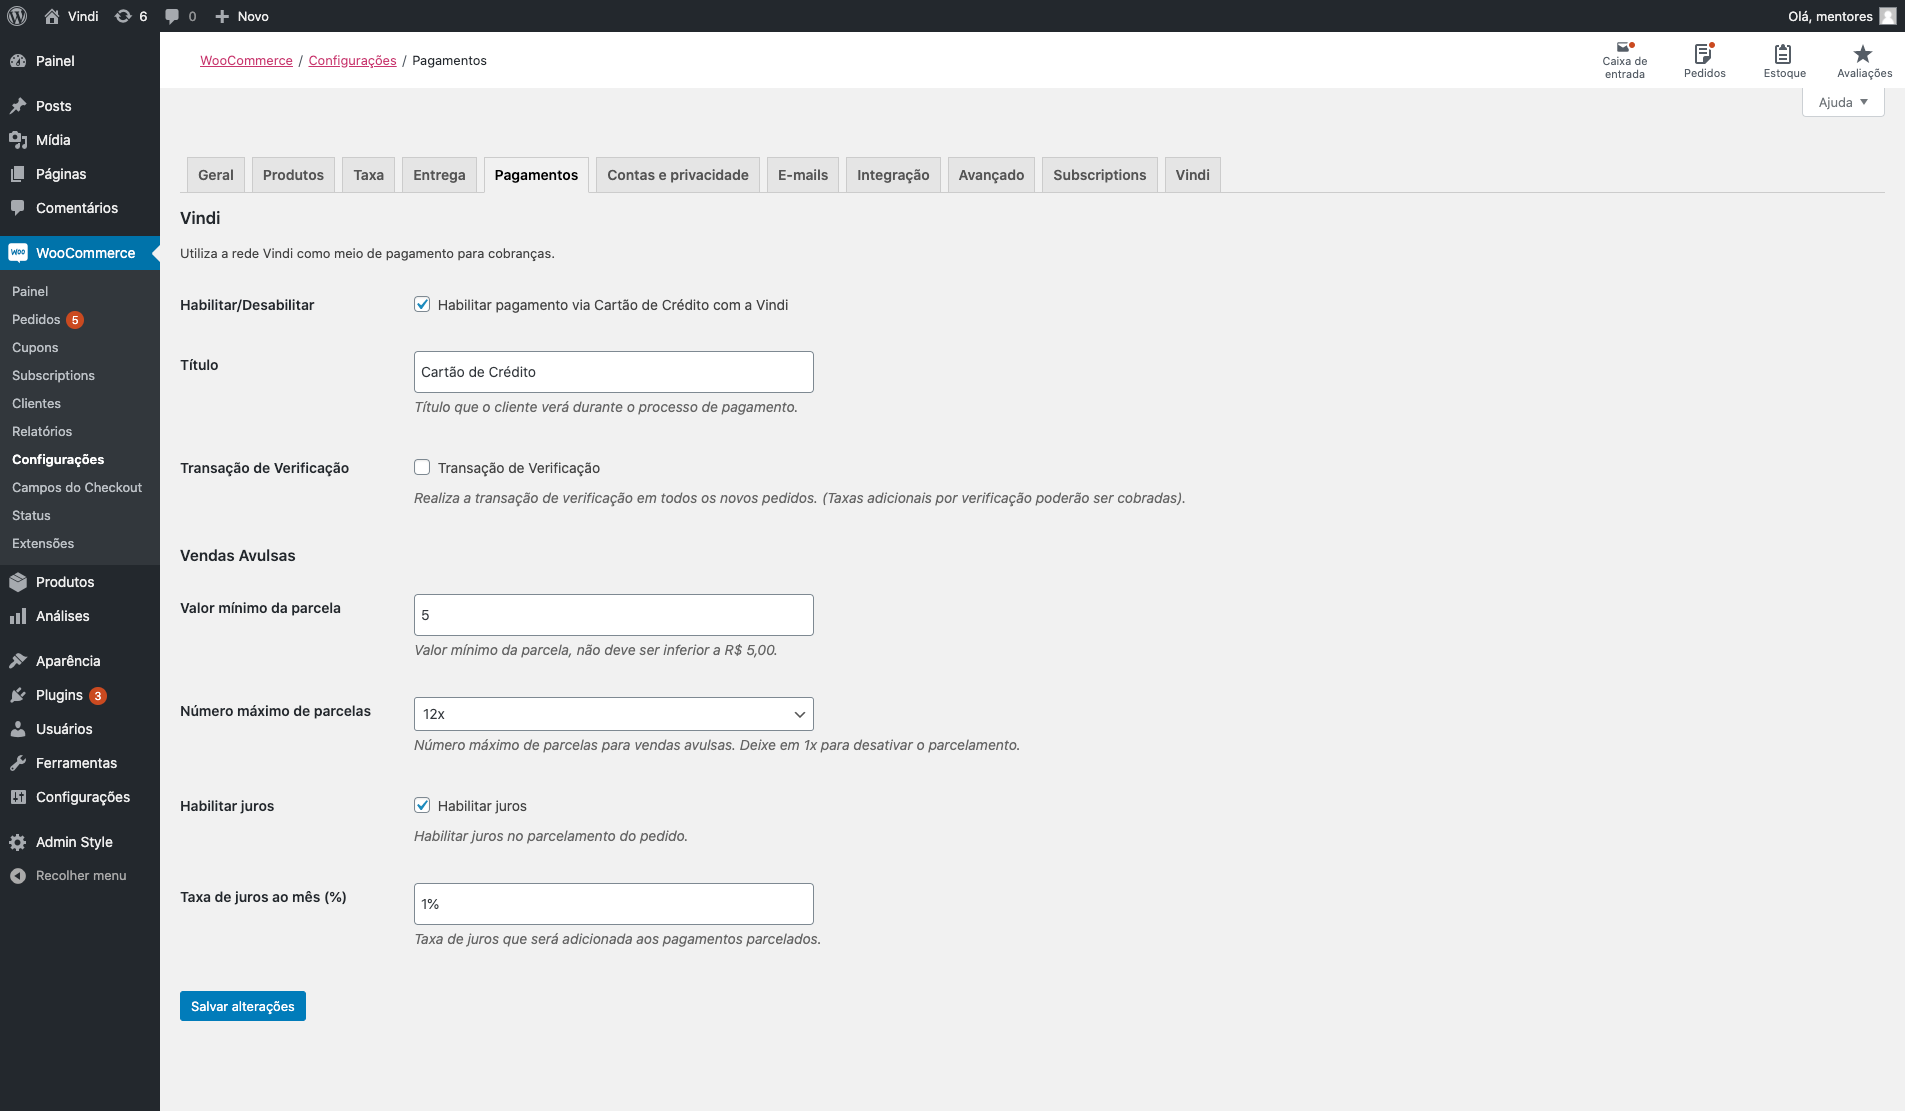
Task: Click the Ferramentas wrench icon
Action: tap(18, 763)
